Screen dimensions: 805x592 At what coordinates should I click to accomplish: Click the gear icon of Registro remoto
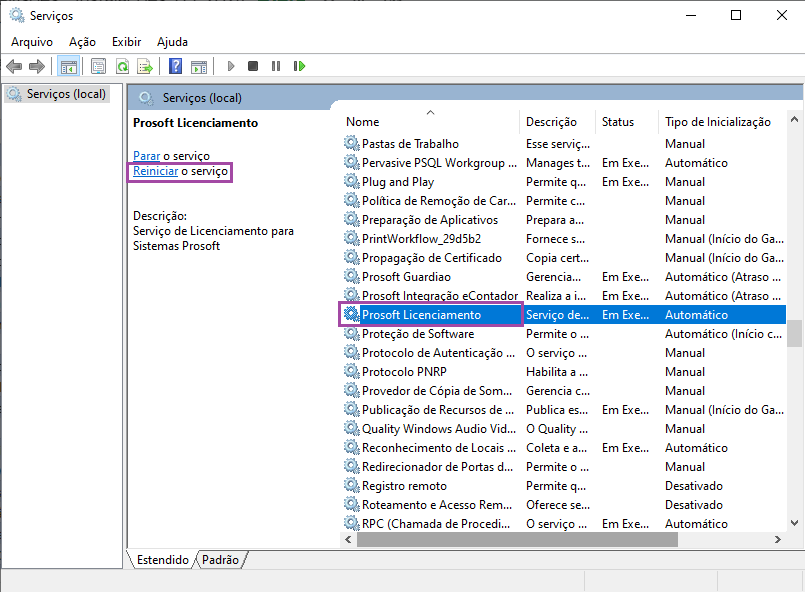coord(352,486)
